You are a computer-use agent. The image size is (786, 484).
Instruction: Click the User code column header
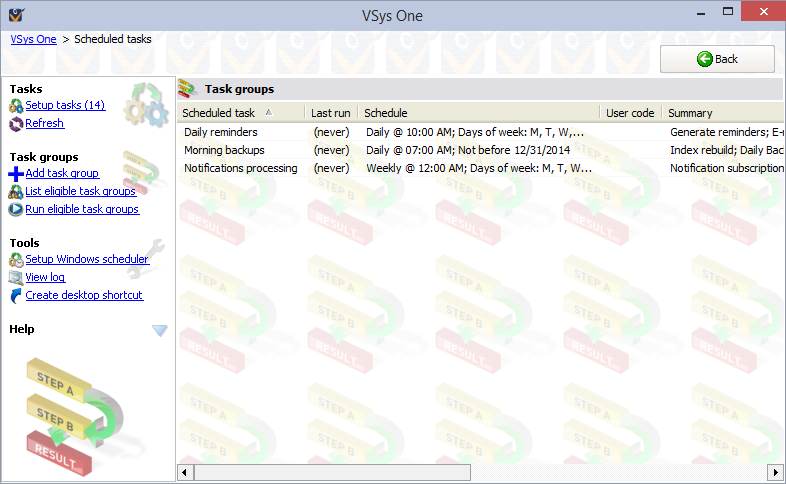click(630, 113)
